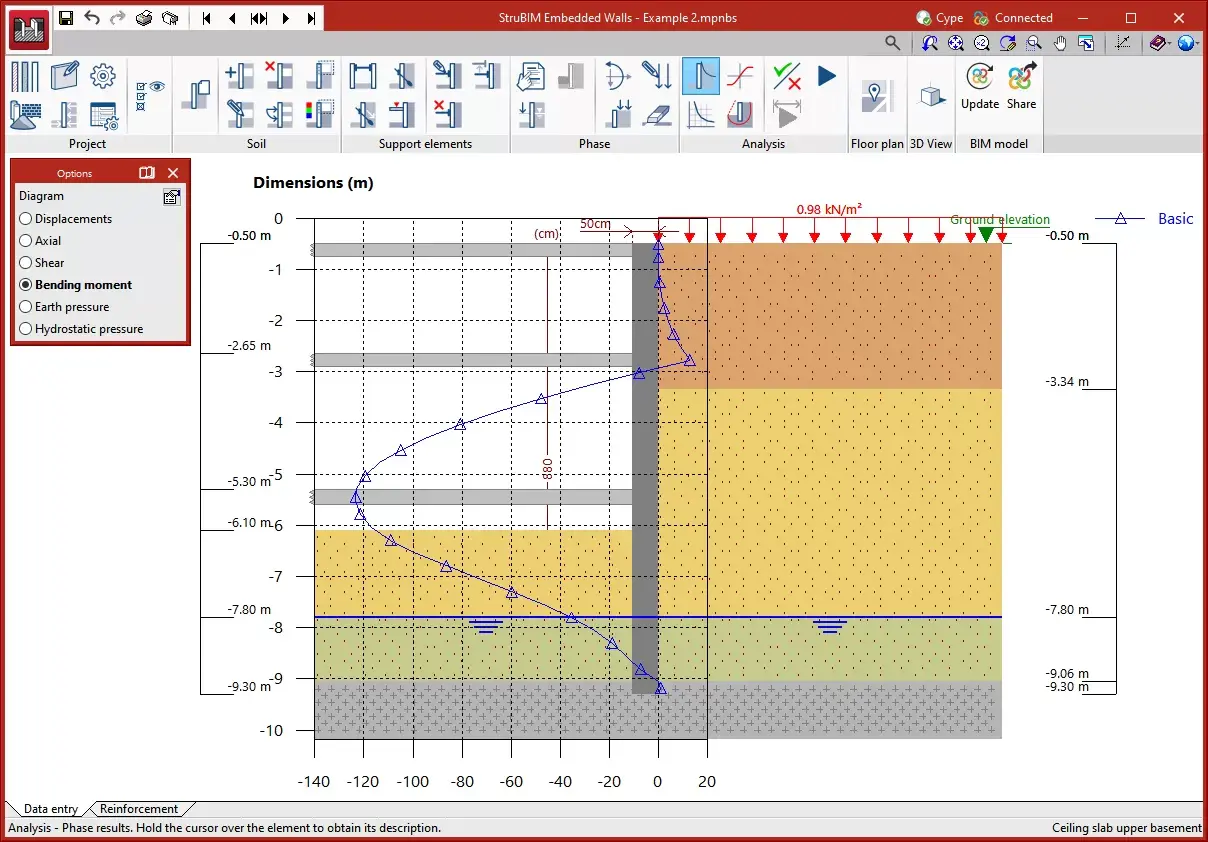1208x842 pixels.
Task: Click the loads pencil with arrows Phase icon
Action: click(x=656, y=76)
